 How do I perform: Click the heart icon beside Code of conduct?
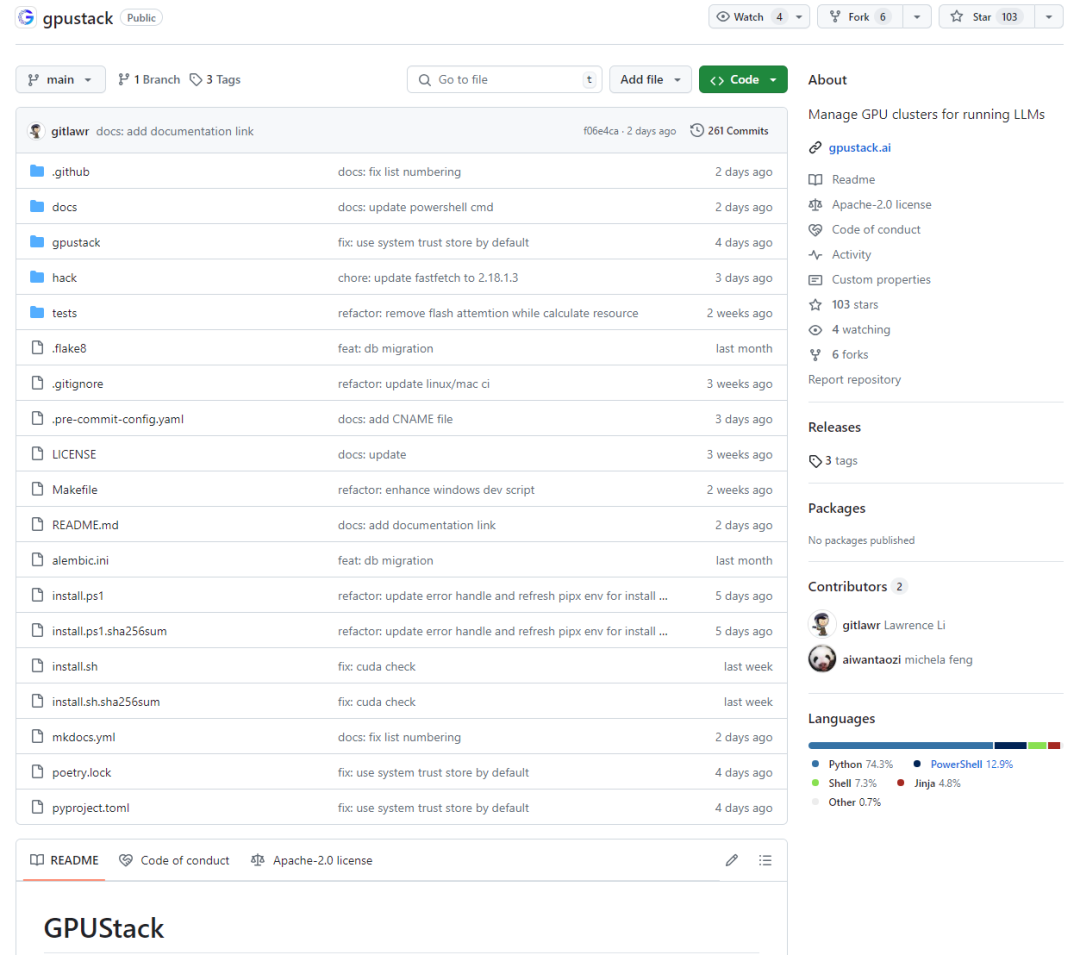coord(816,229)
